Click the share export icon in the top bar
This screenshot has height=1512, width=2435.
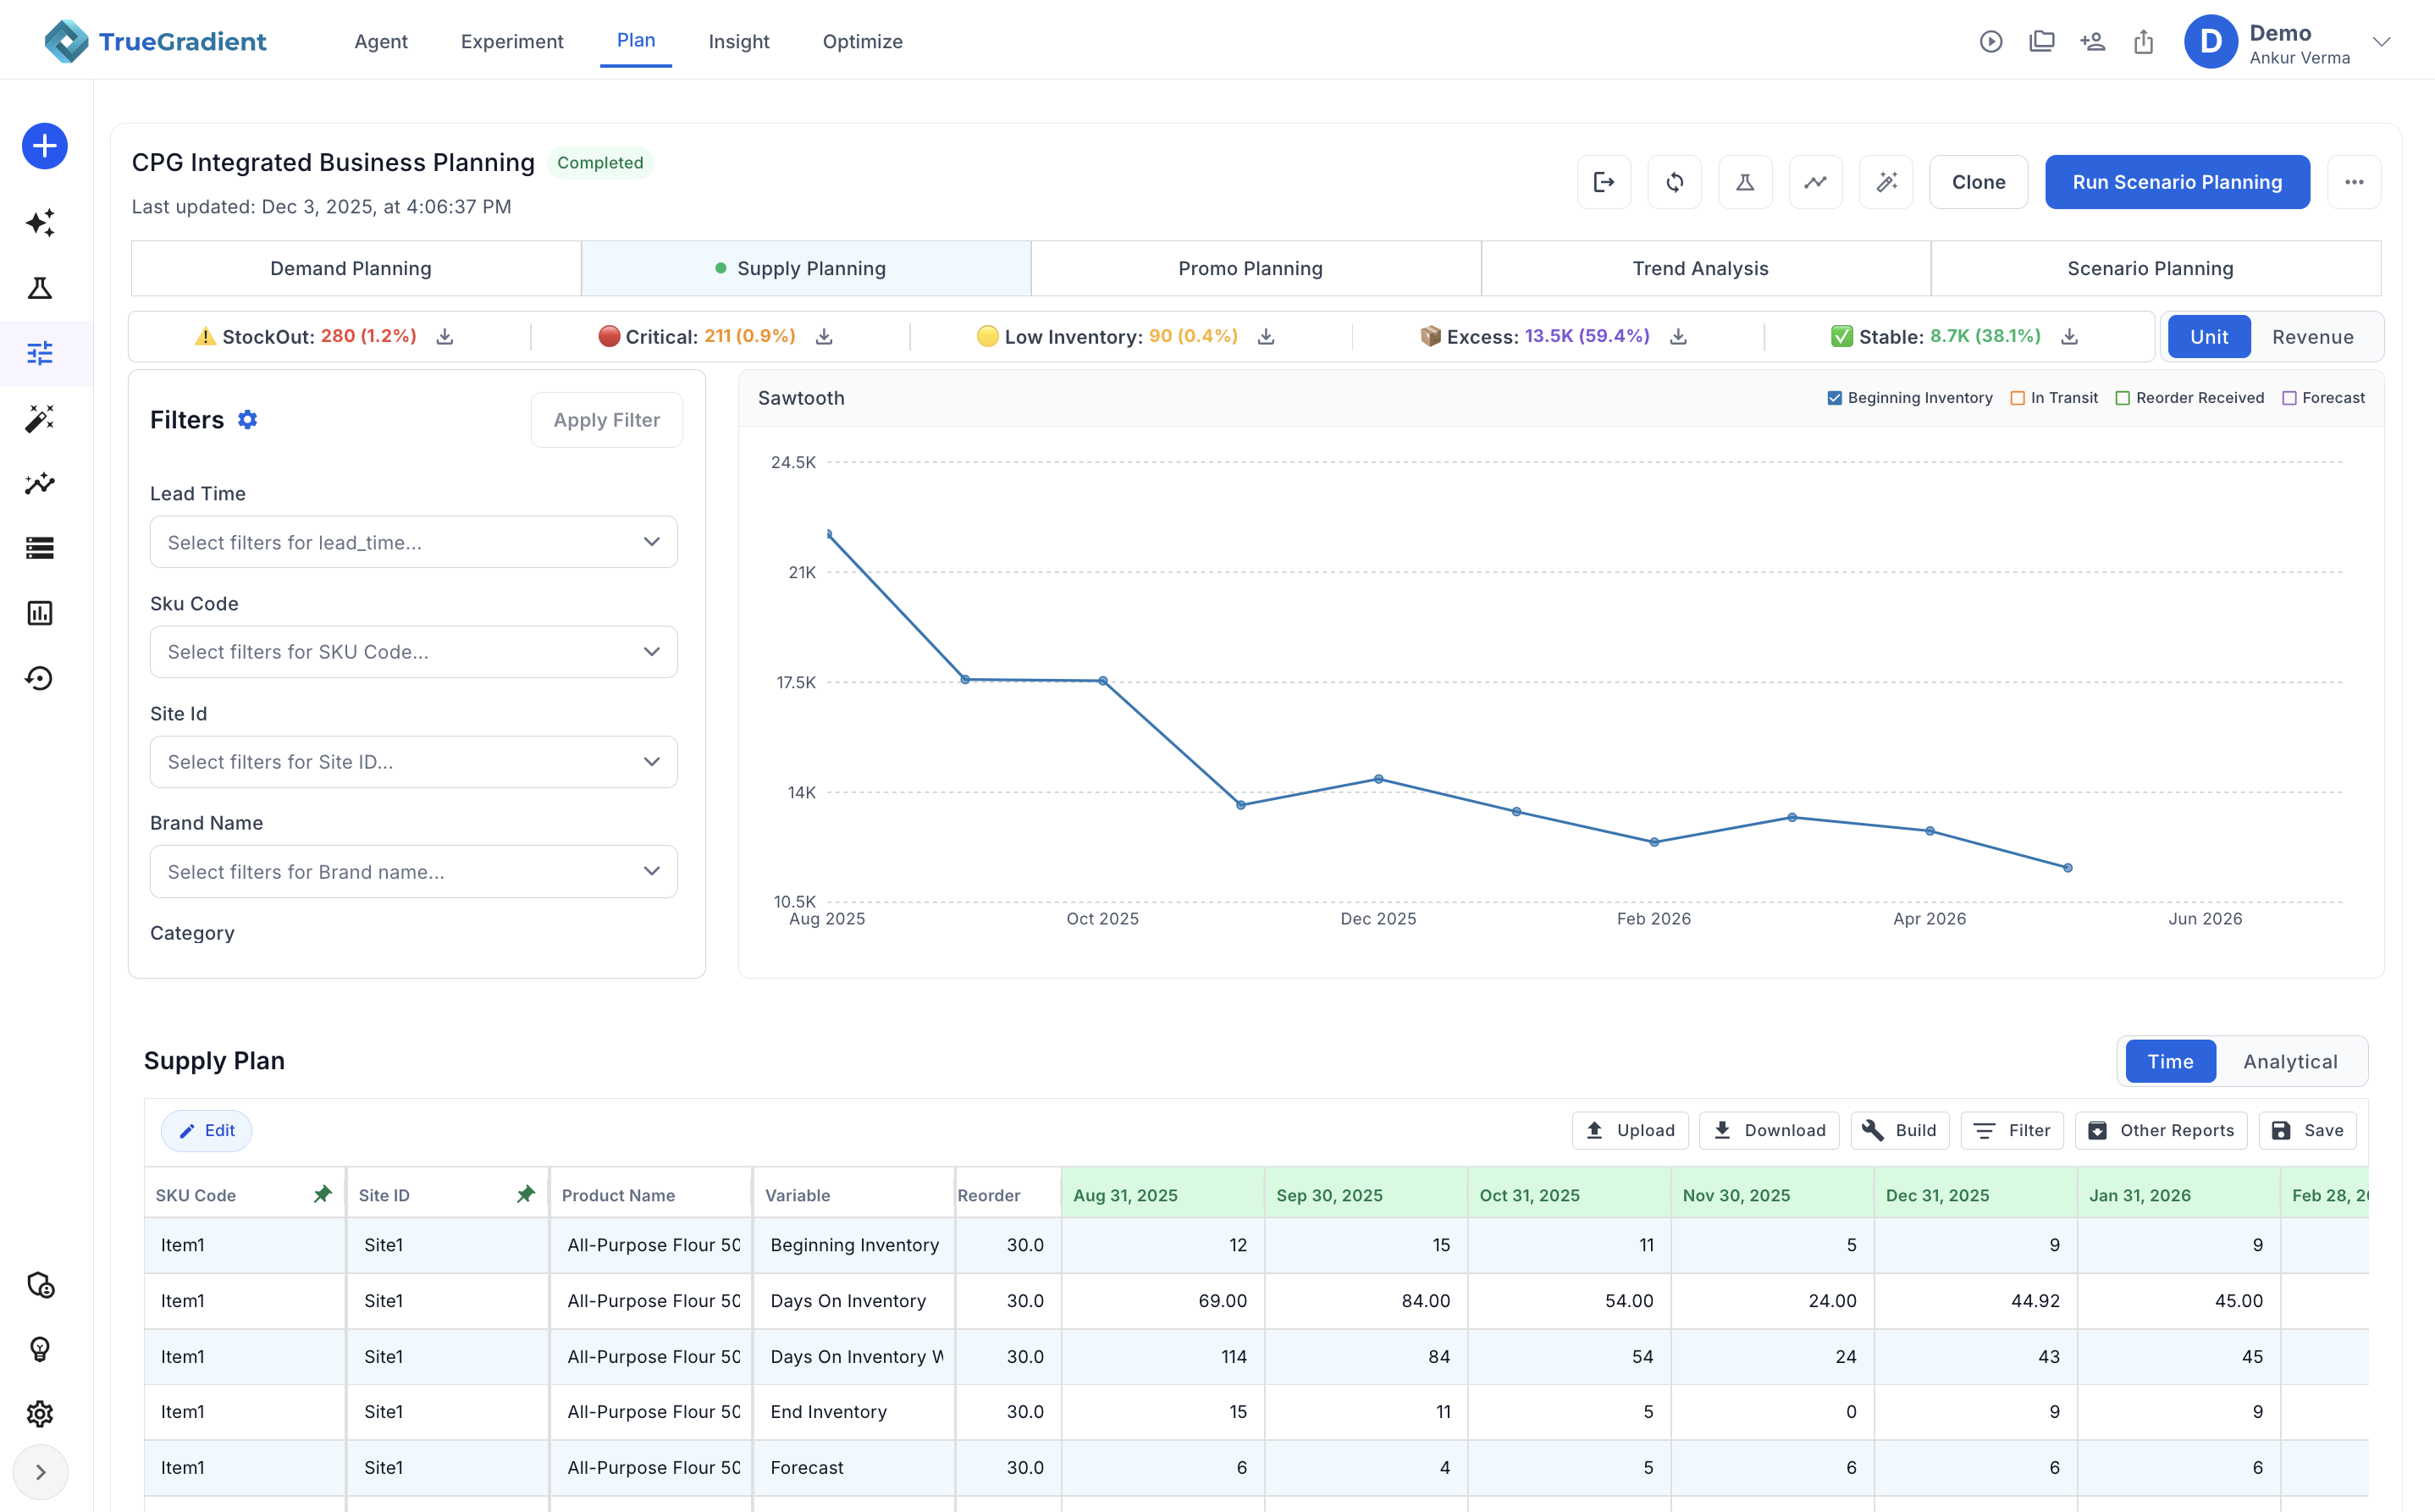pyautogui.click(x=2143, y=41)
